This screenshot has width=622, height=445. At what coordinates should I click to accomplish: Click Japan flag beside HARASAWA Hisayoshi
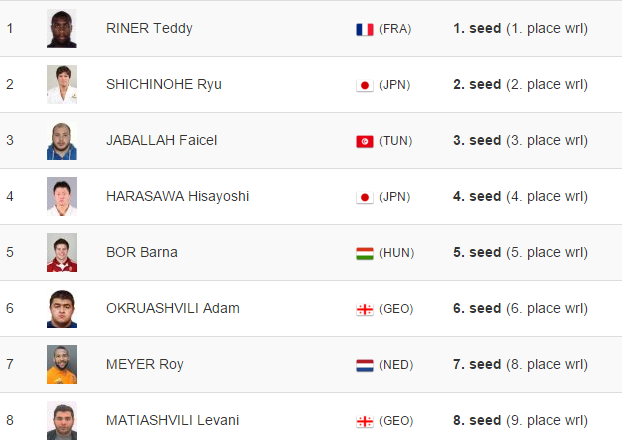365,197
